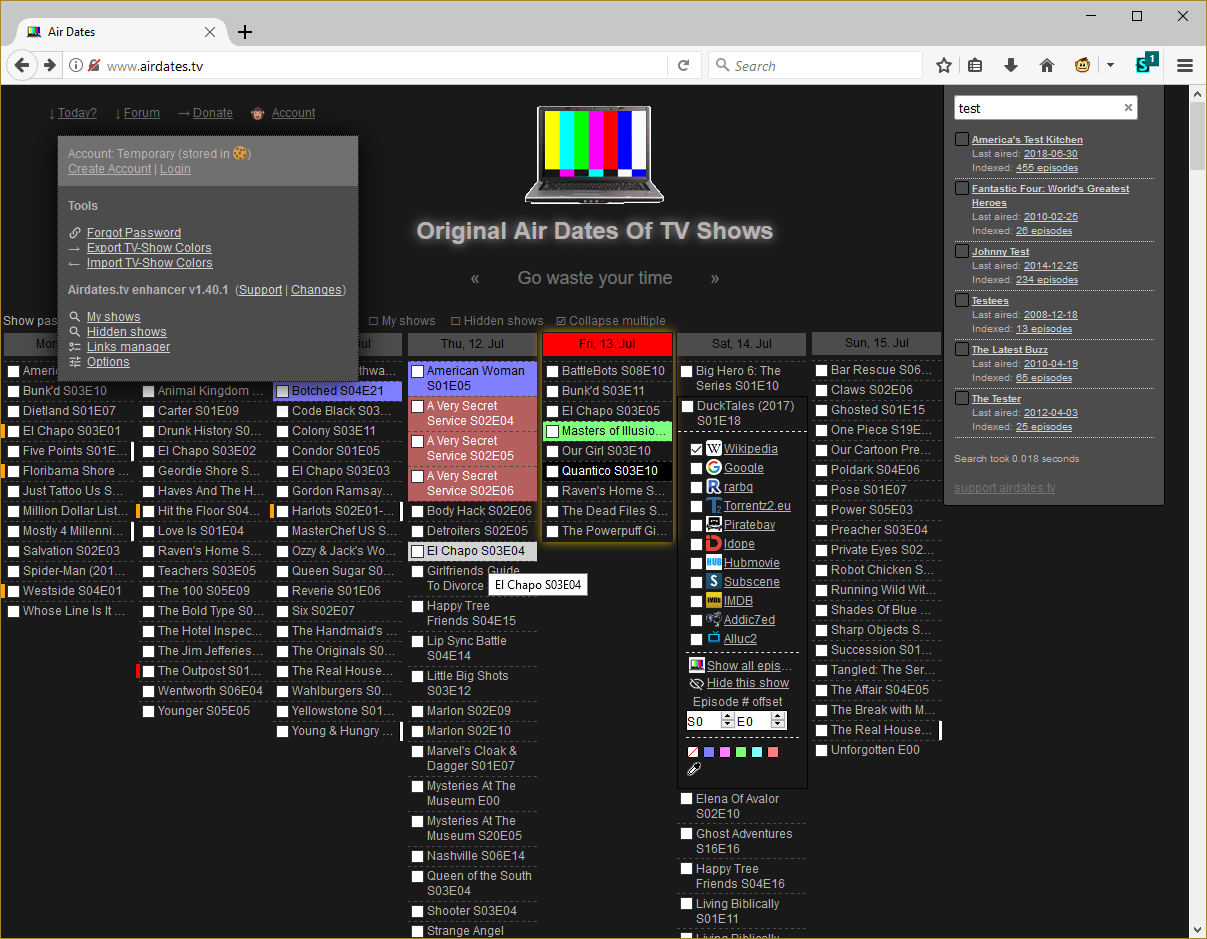Go back with the browser back arrow
The height and width of the screenshot is (939, 1207).
(x=22, y=65)
